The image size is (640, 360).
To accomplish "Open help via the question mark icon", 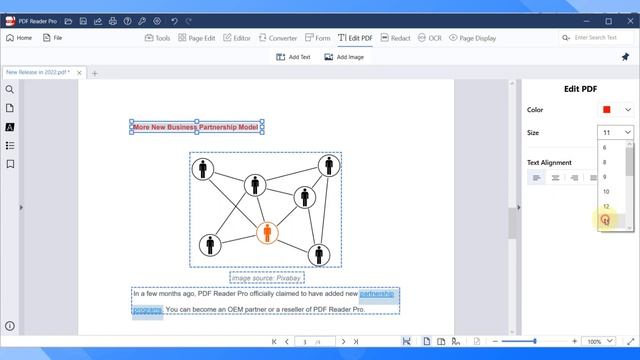I will [x=127, y=21].
